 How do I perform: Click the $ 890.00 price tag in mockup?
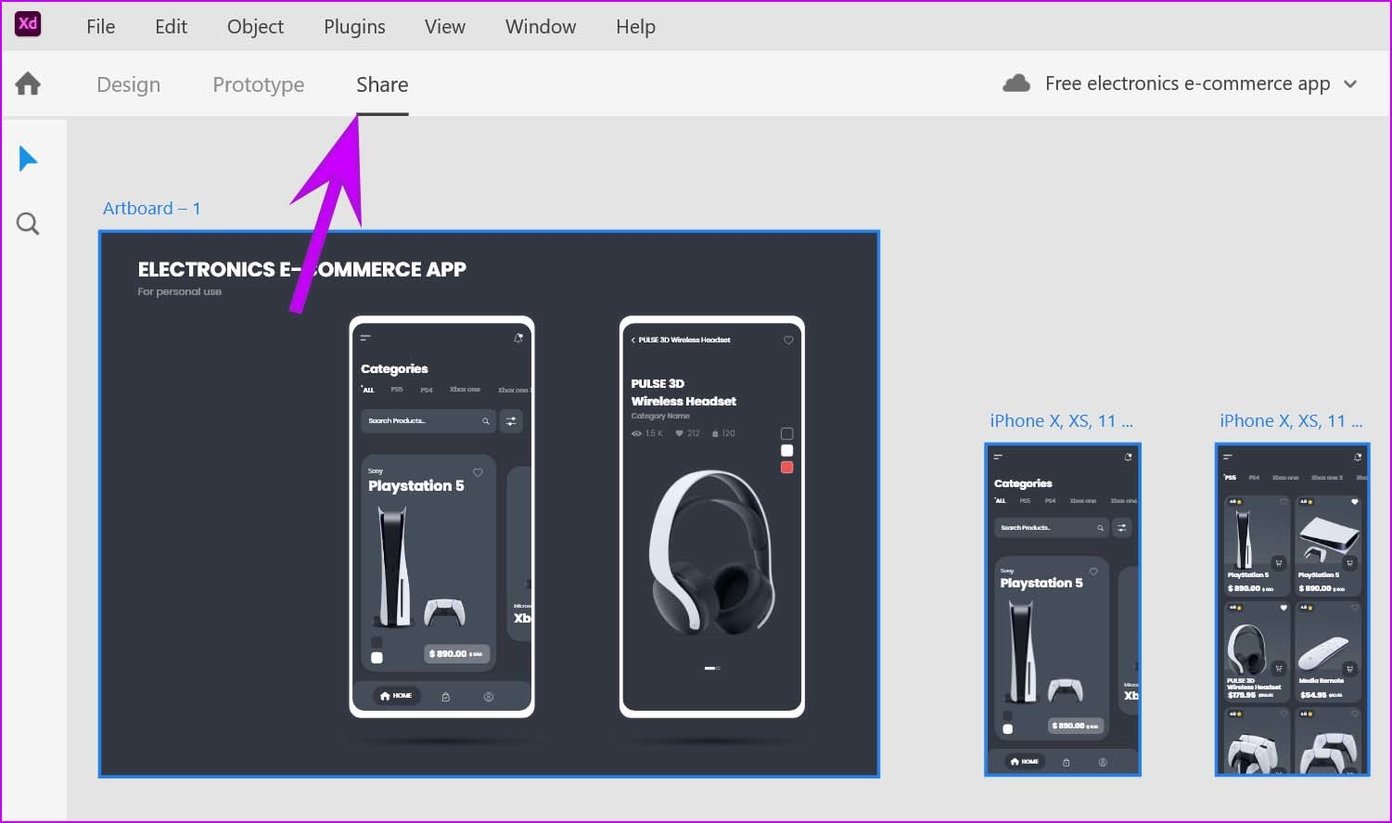pos(456,654)
